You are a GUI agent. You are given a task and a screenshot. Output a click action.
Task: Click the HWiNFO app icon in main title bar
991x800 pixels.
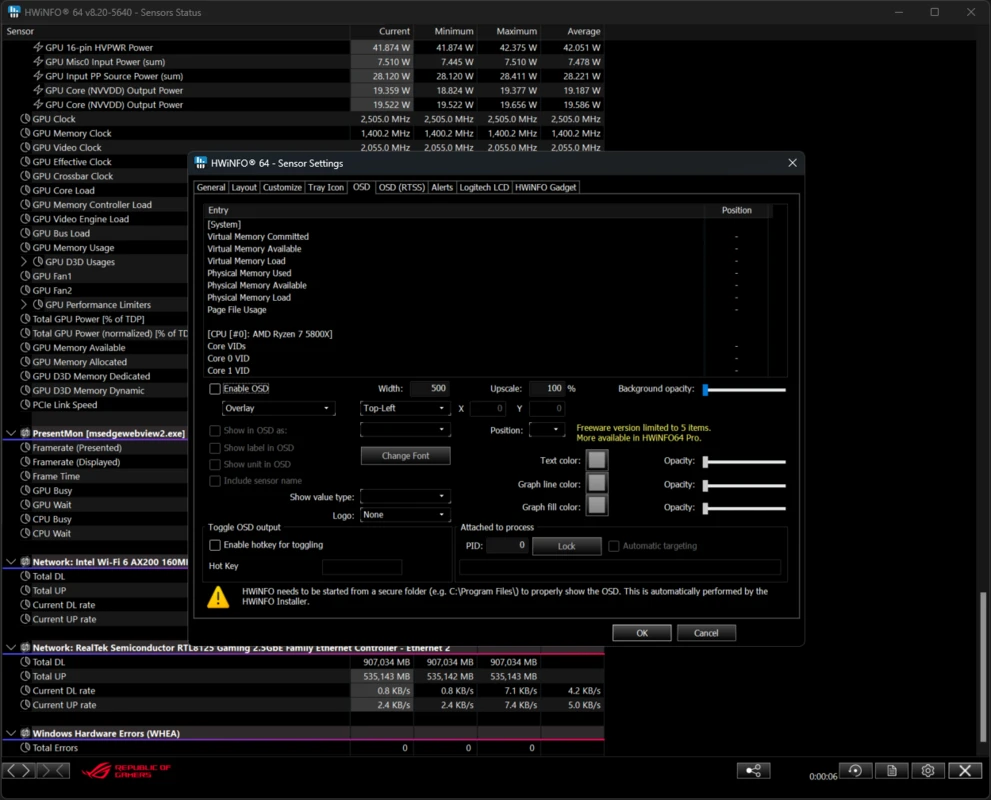click(x=14, y=12)
